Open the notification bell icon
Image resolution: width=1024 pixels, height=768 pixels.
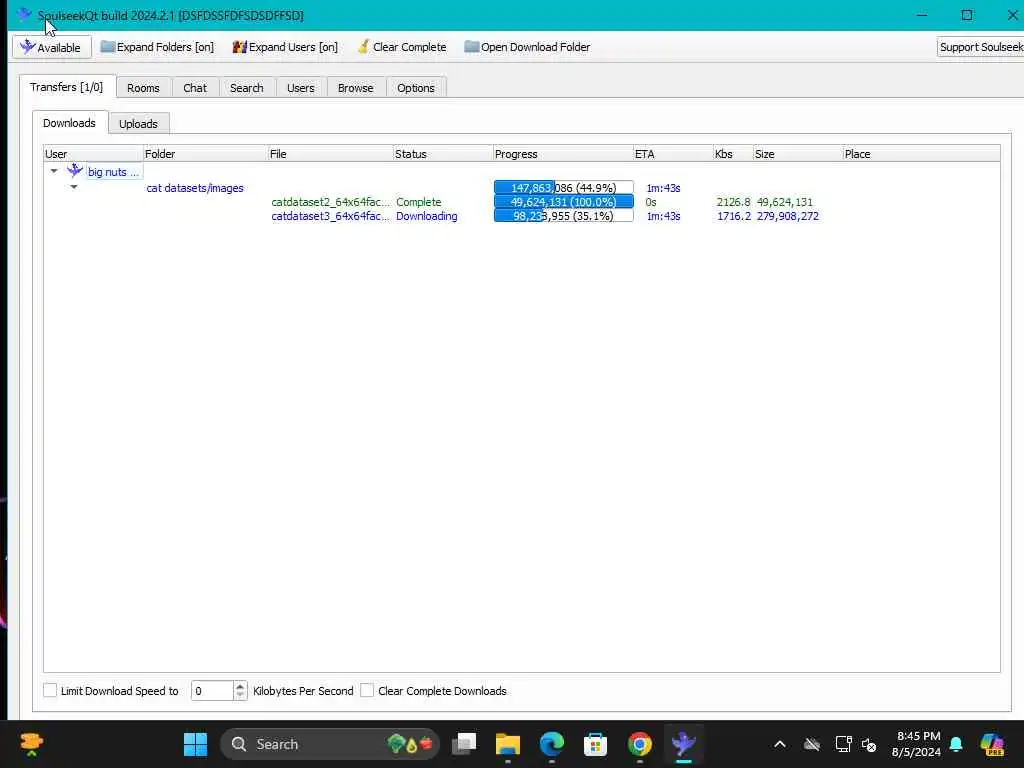click(x=956, y=744)
